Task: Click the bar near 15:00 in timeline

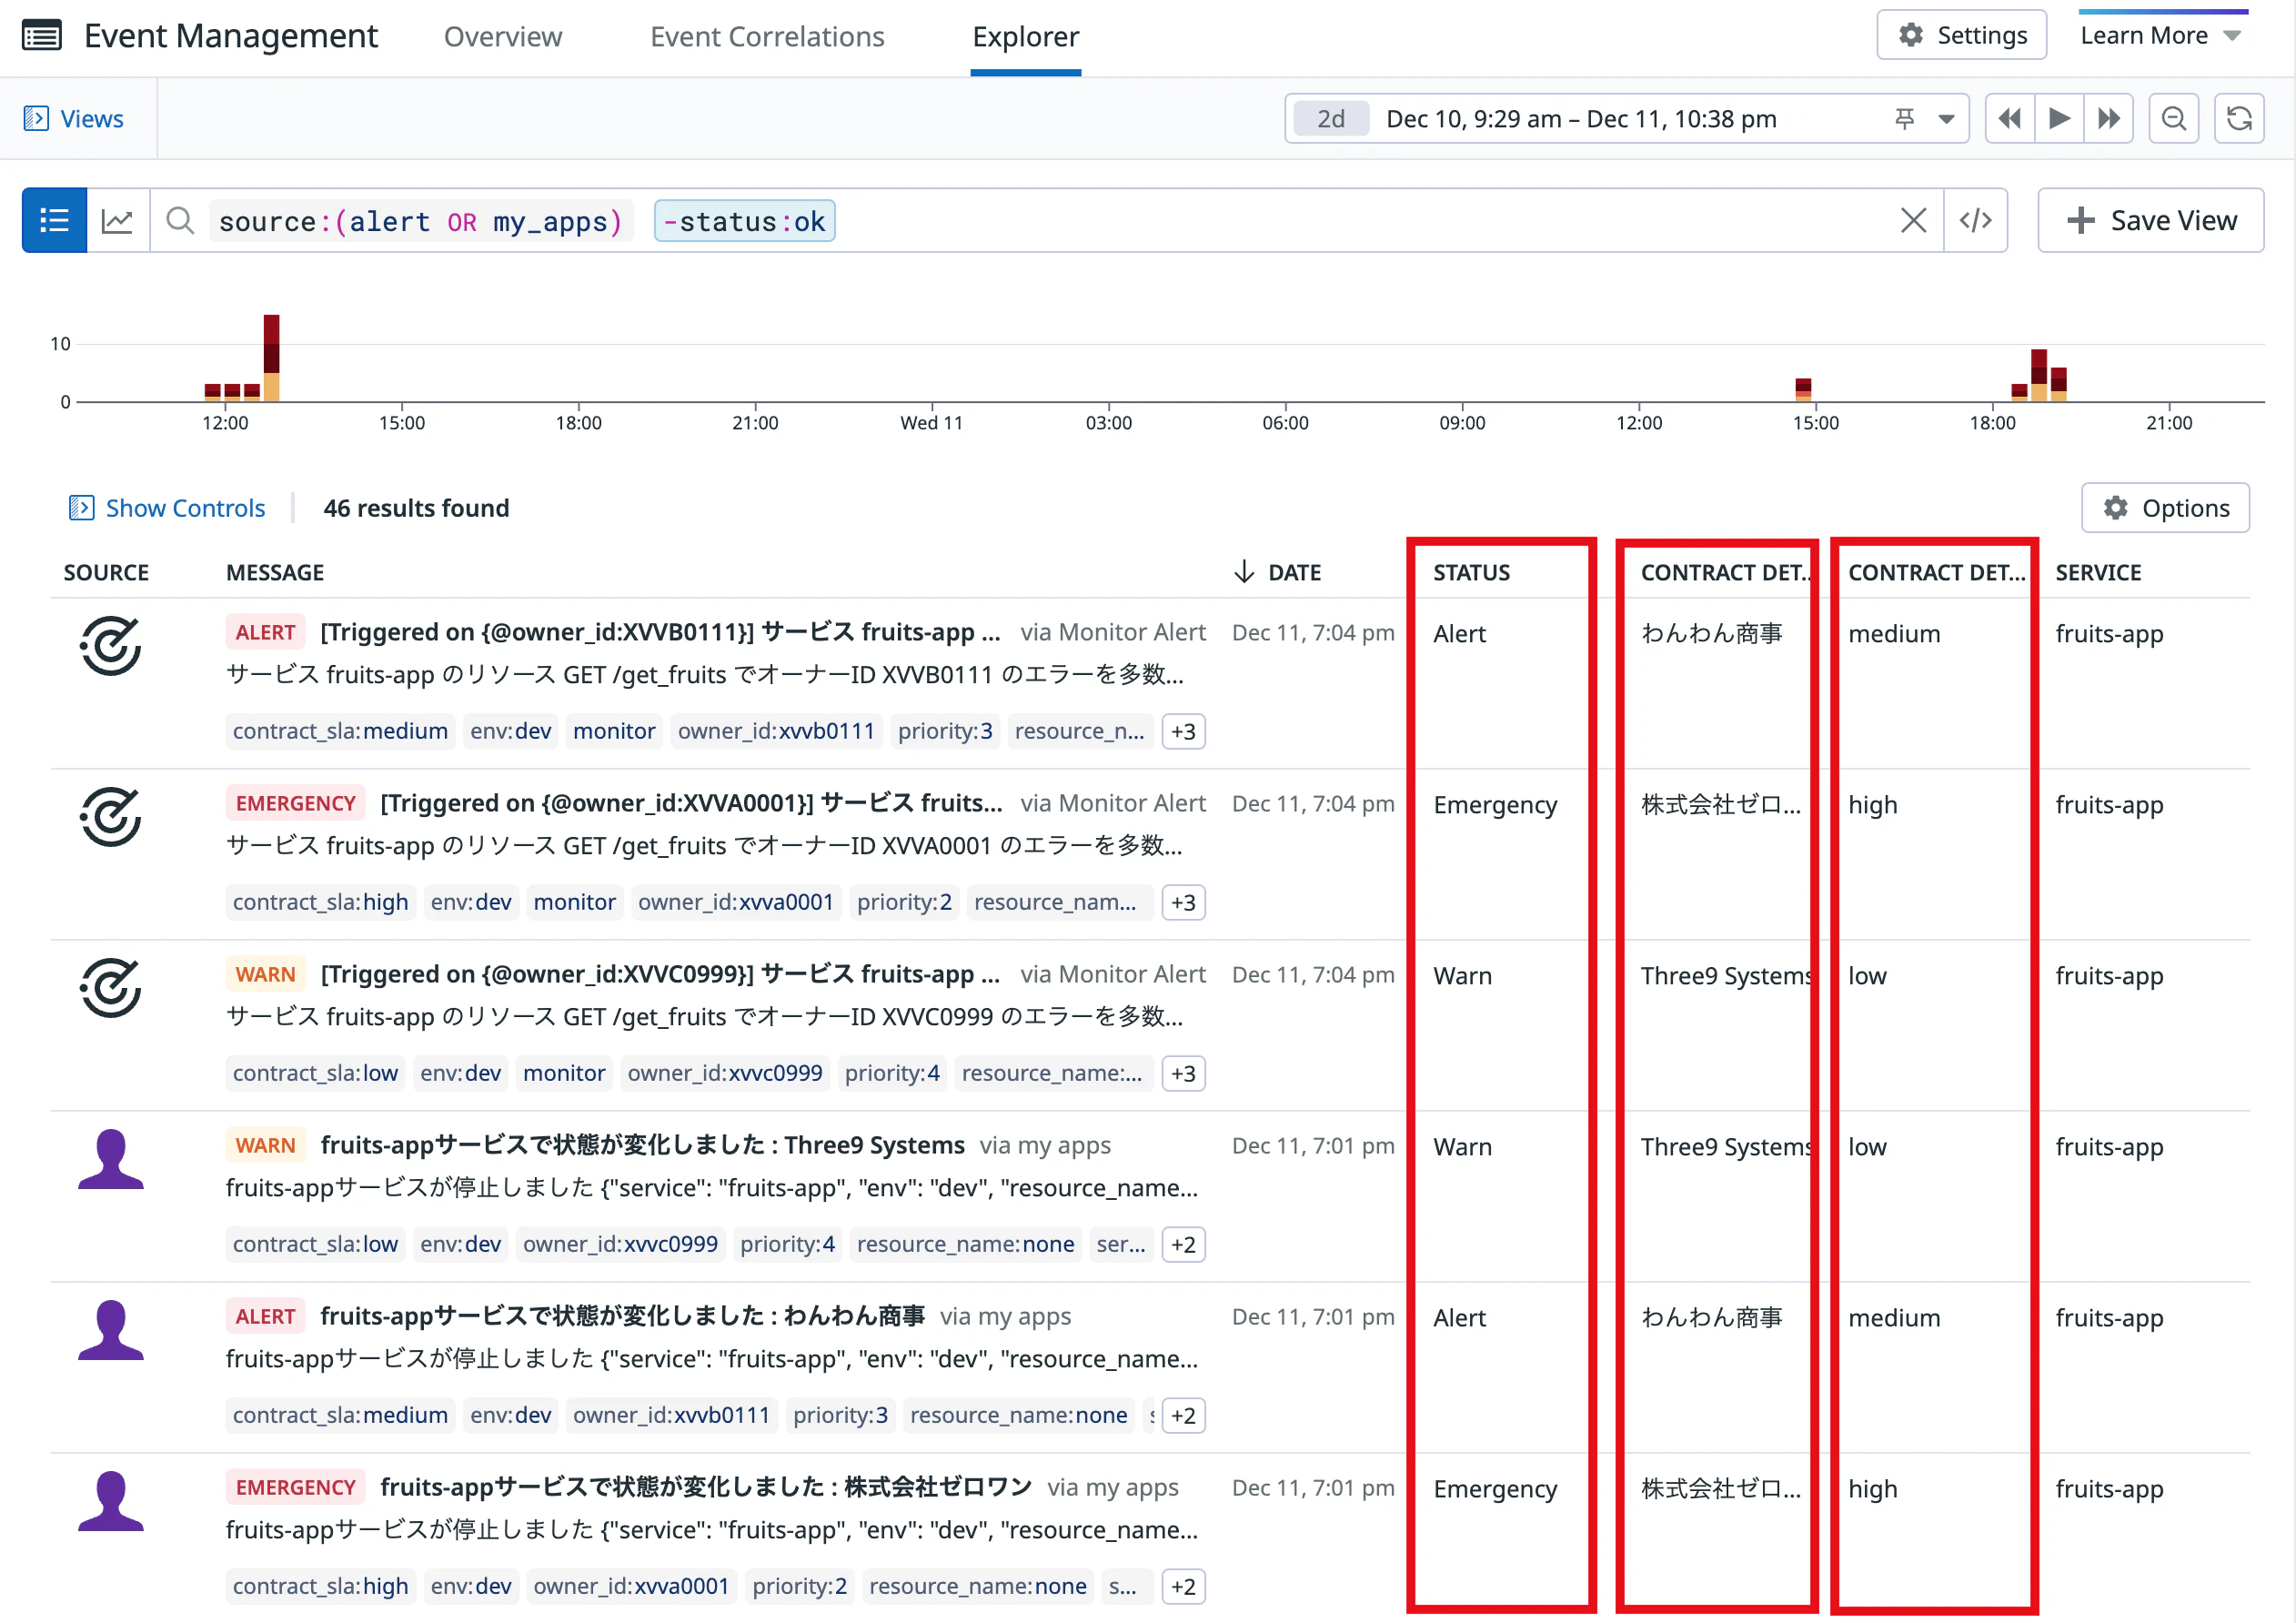Action: point(1803,389)
